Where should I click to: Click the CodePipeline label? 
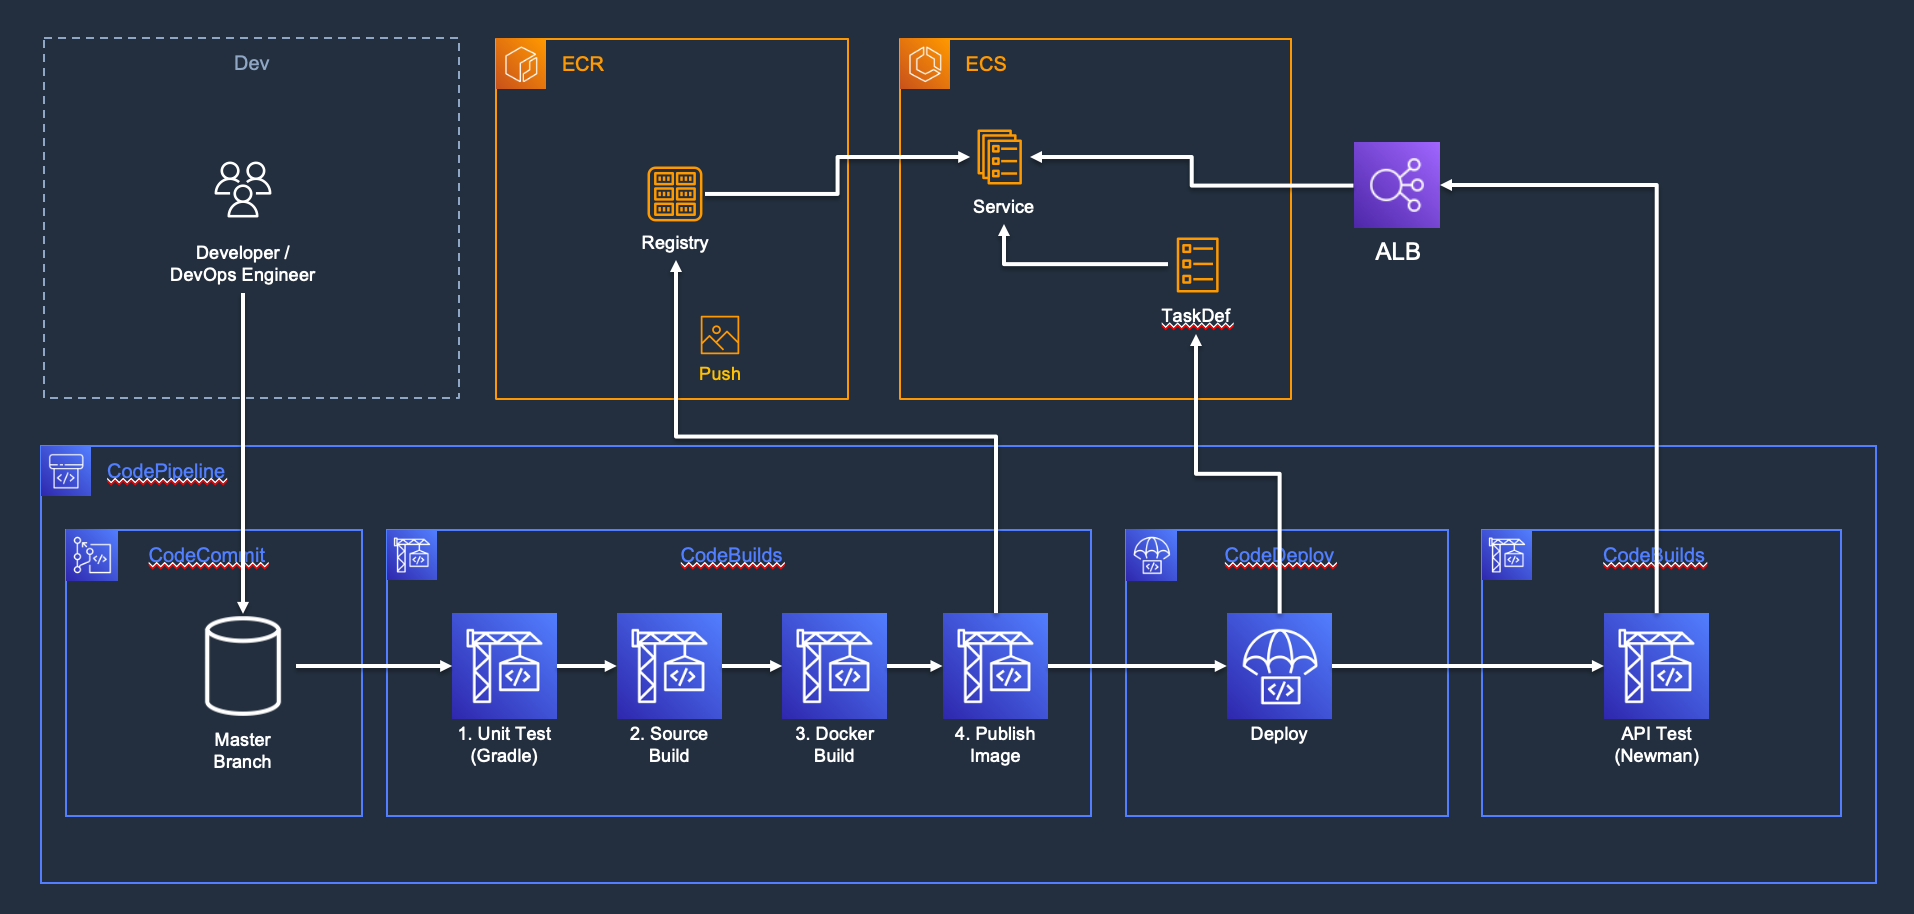point(166,471)
